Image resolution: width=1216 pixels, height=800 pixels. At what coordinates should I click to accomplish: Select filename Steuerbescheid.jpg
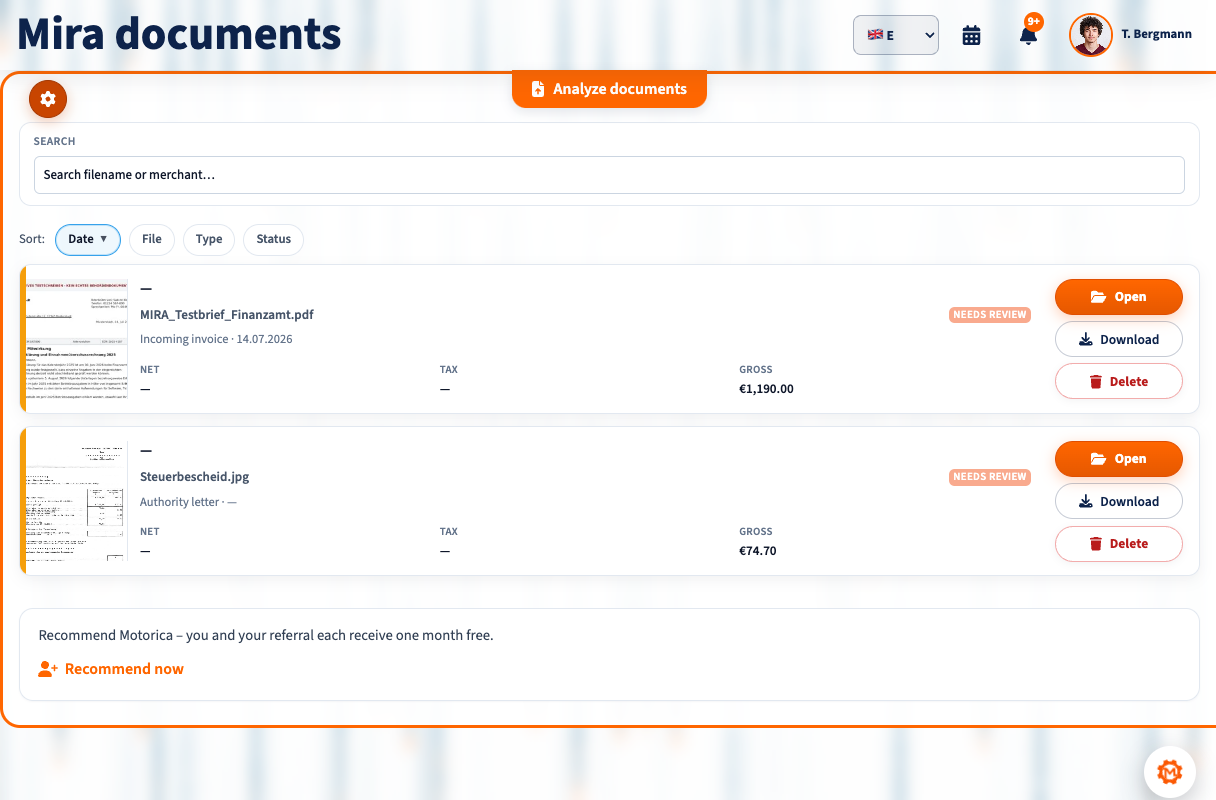point(196,476)
